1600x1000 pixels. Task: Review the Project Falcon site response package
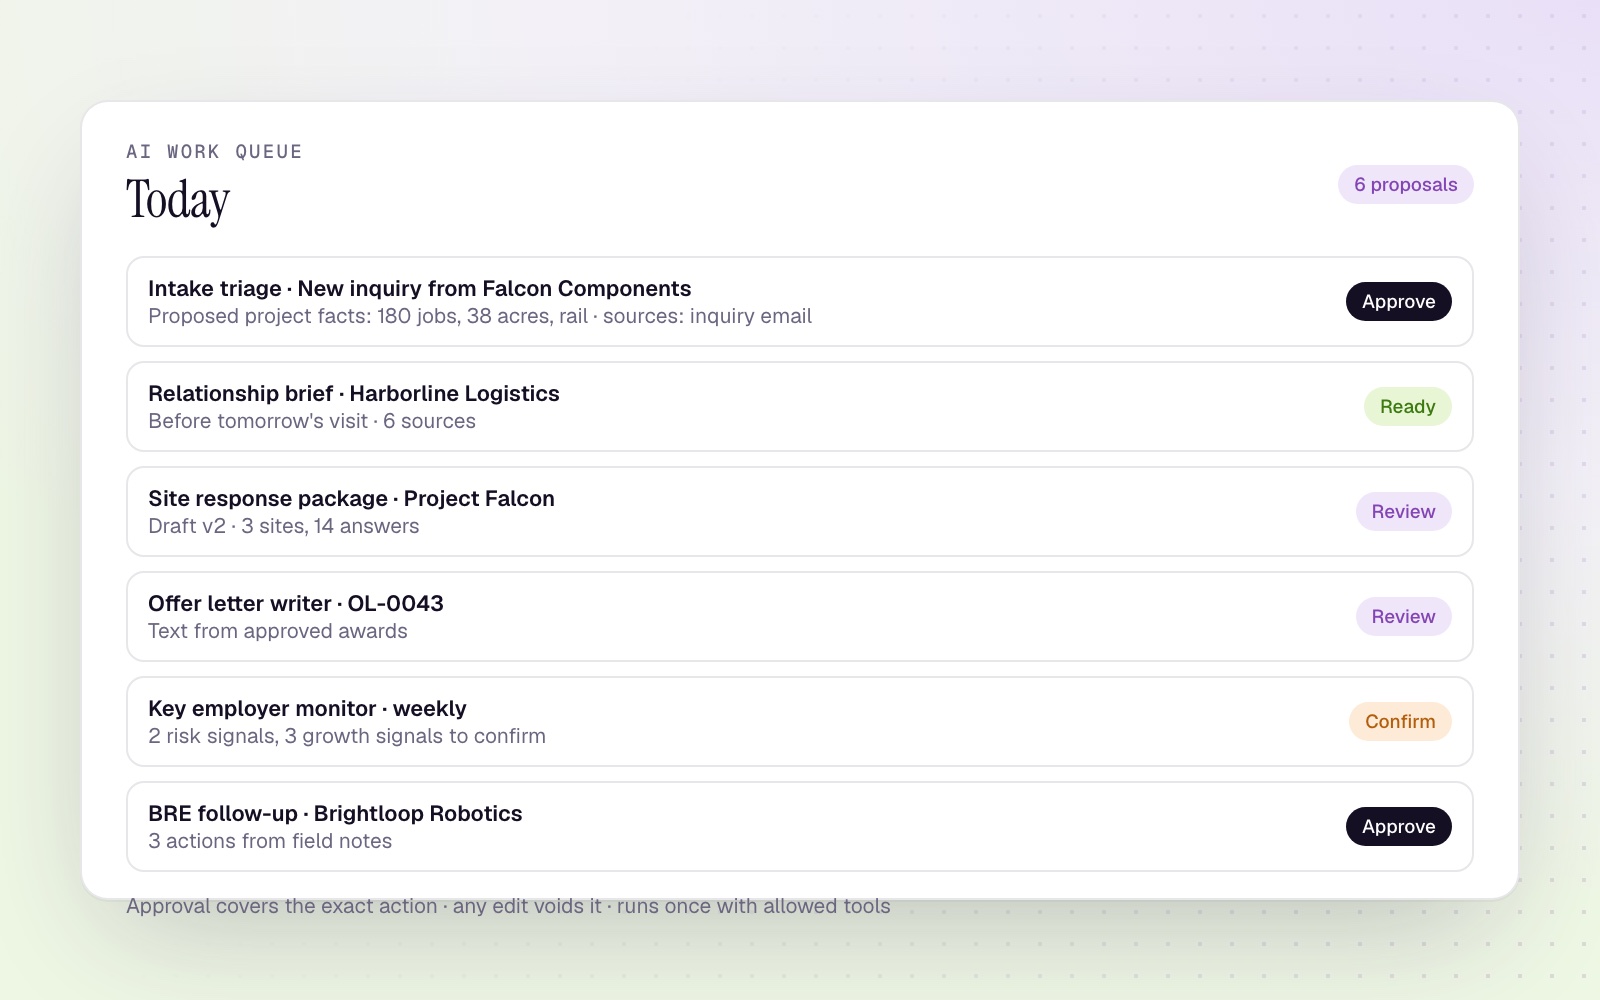point(1403,512)
